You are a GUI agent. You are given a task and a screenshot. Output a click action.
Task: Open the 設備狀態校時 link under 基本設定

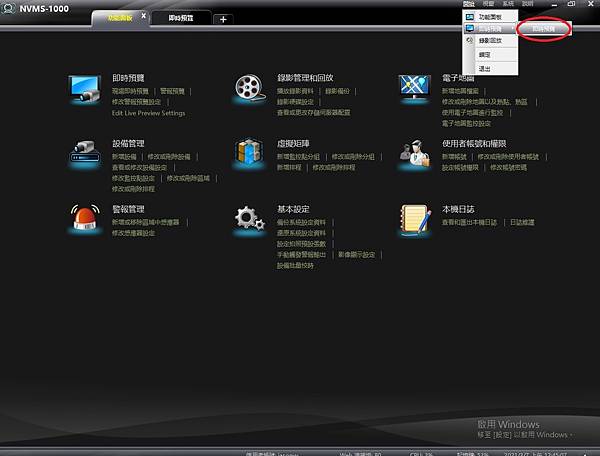[x=295, y=265]
